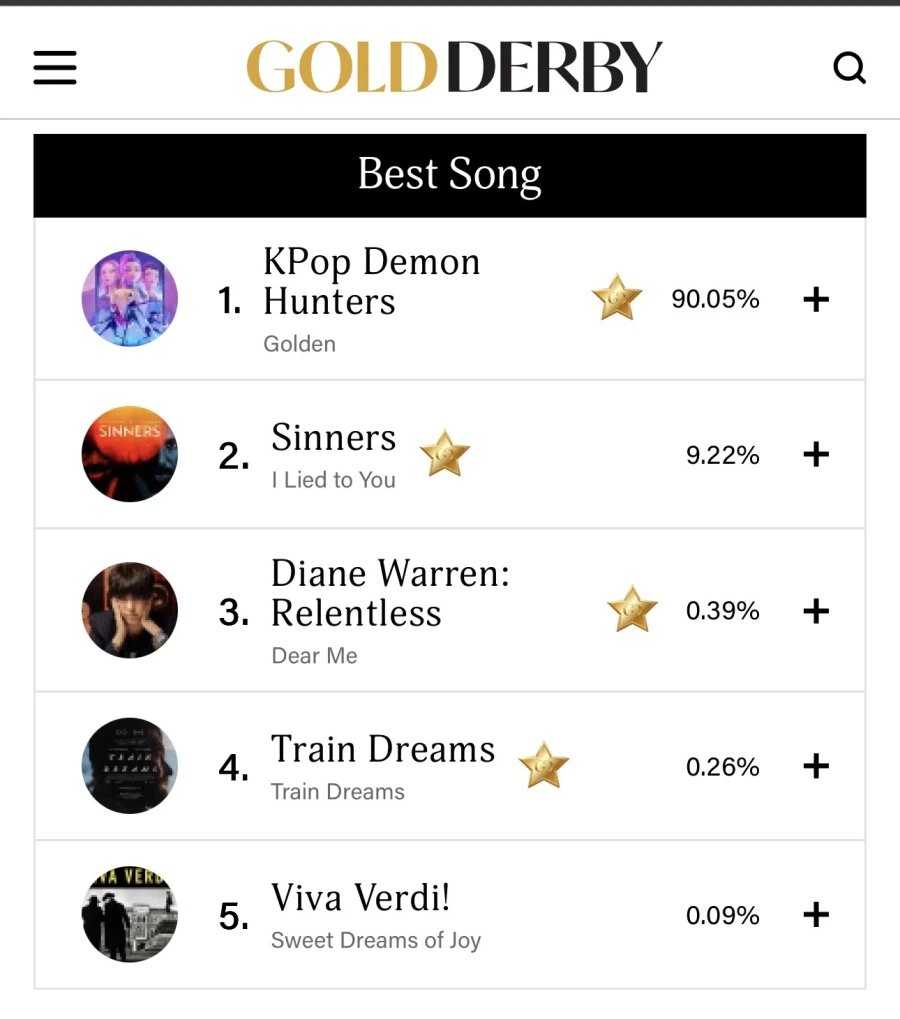Viewport: 900px width, 1019px height.
Task: Open the Viva Verdi! title link
Action: (x=360, y=897)
